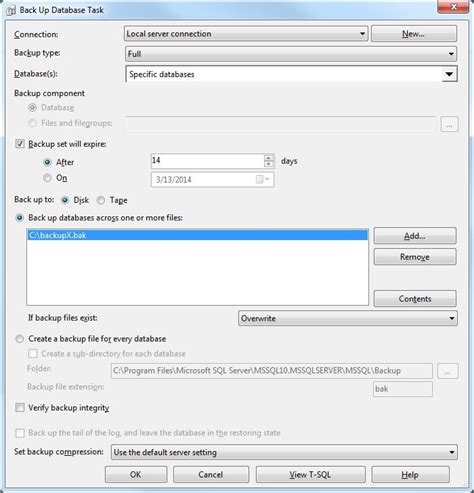Click the Cancel button

click(x=211, y=475)
